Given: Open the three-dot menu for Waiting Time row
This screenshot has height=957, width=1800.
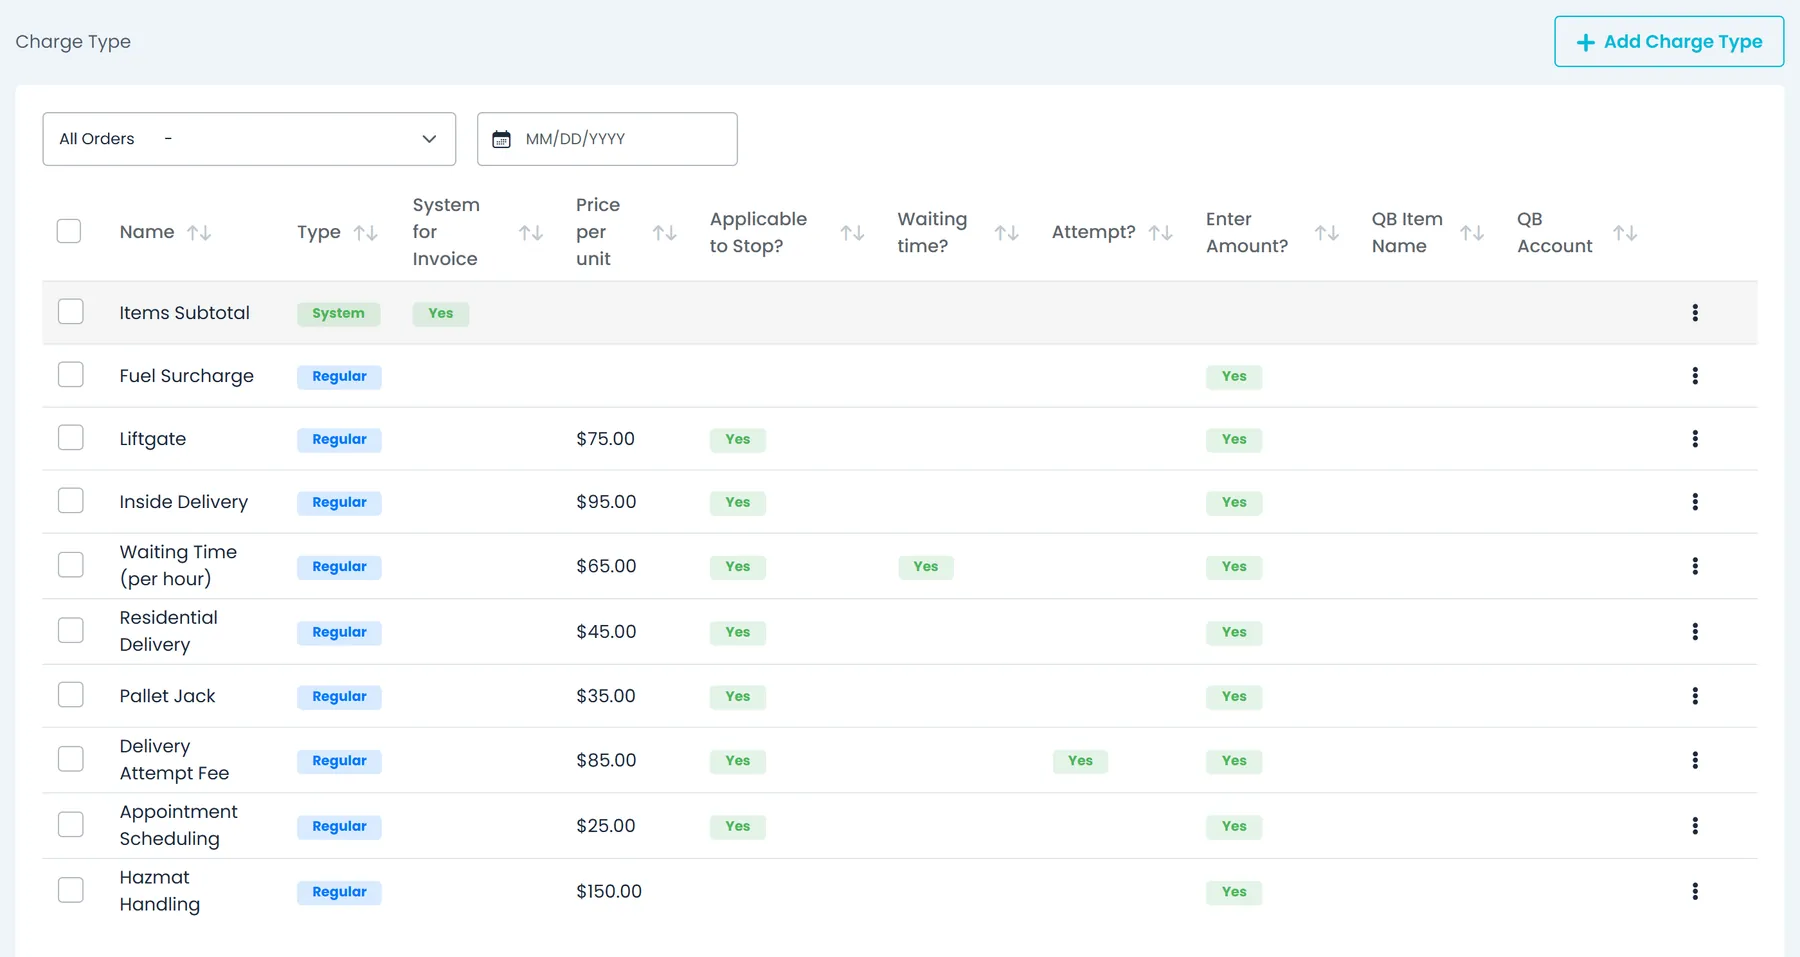Looking at the screenshot, I should pos(1695,566).
